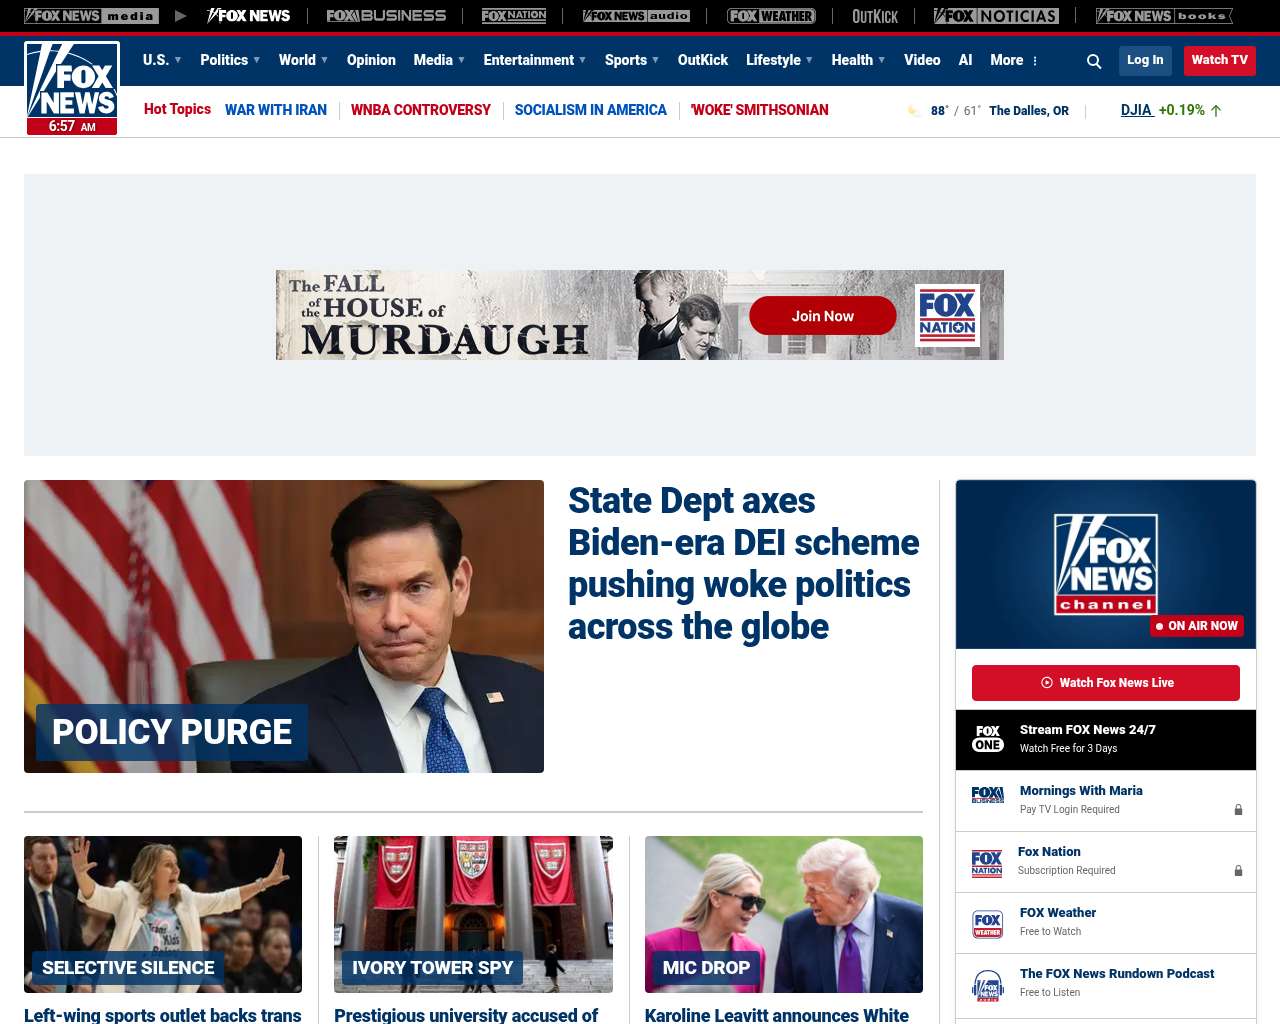Screen dimensions: 1280x1024
Task: Open The Dalles, OR weather link
Action: [x=1029, y=111]
